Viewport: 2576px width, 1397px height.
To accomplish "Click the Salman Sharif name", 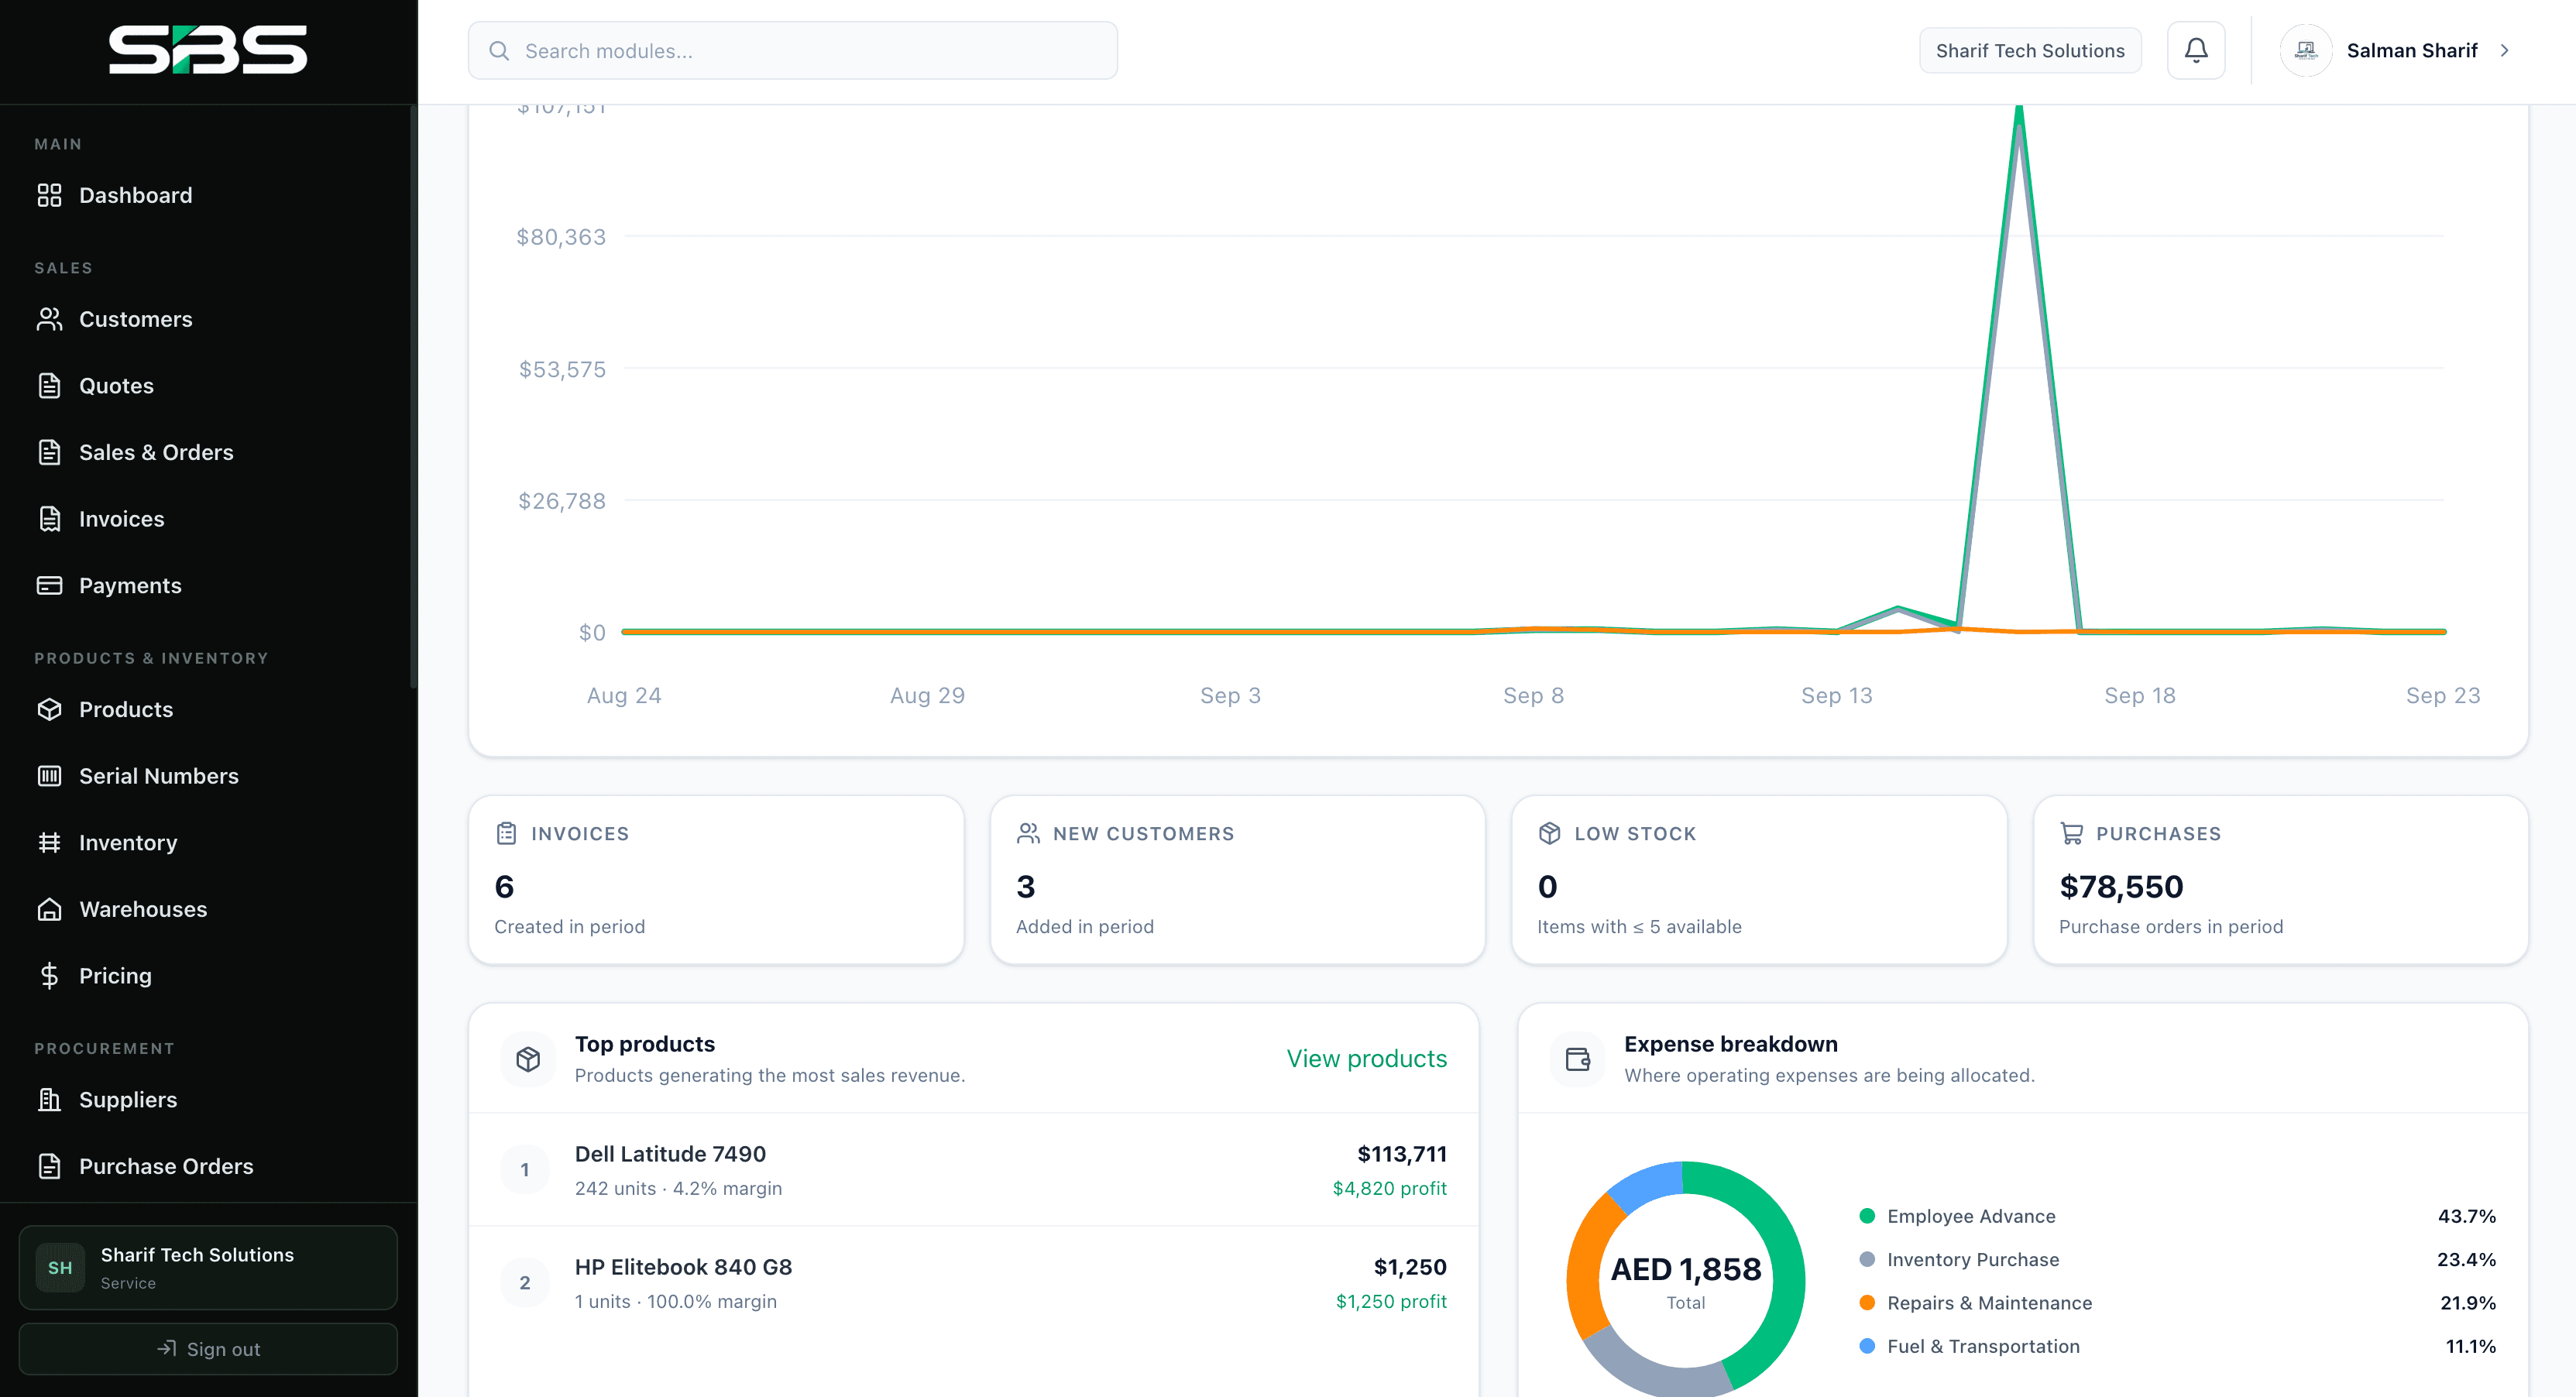I will 2412,50.
